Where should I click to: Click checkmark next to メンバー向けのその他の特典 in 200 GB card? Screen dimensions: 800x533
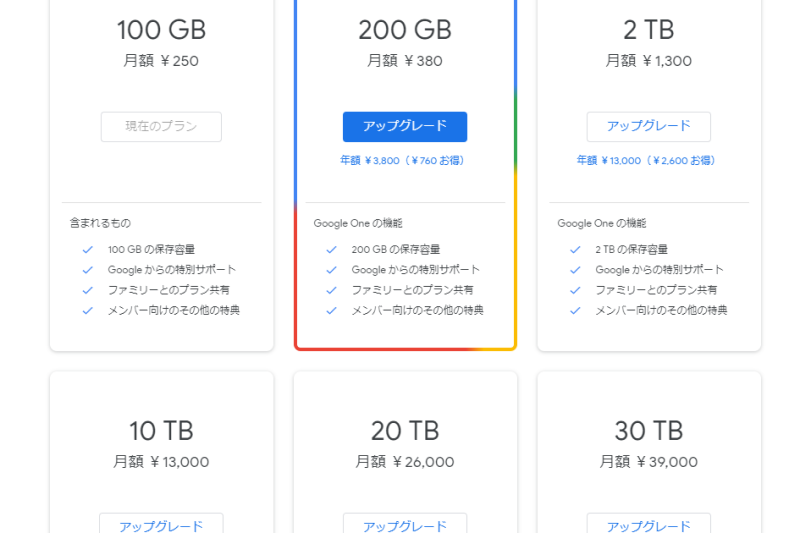(332, 310)
